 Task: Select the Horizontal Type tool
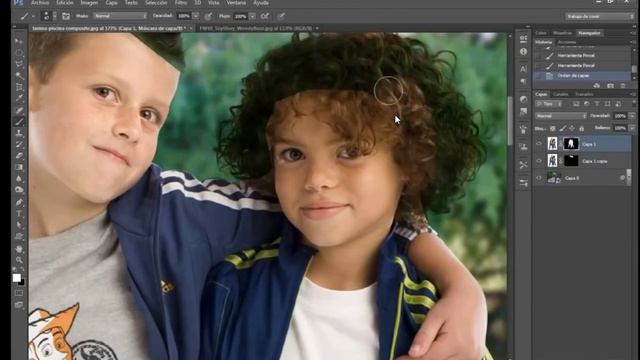(19, 213)
